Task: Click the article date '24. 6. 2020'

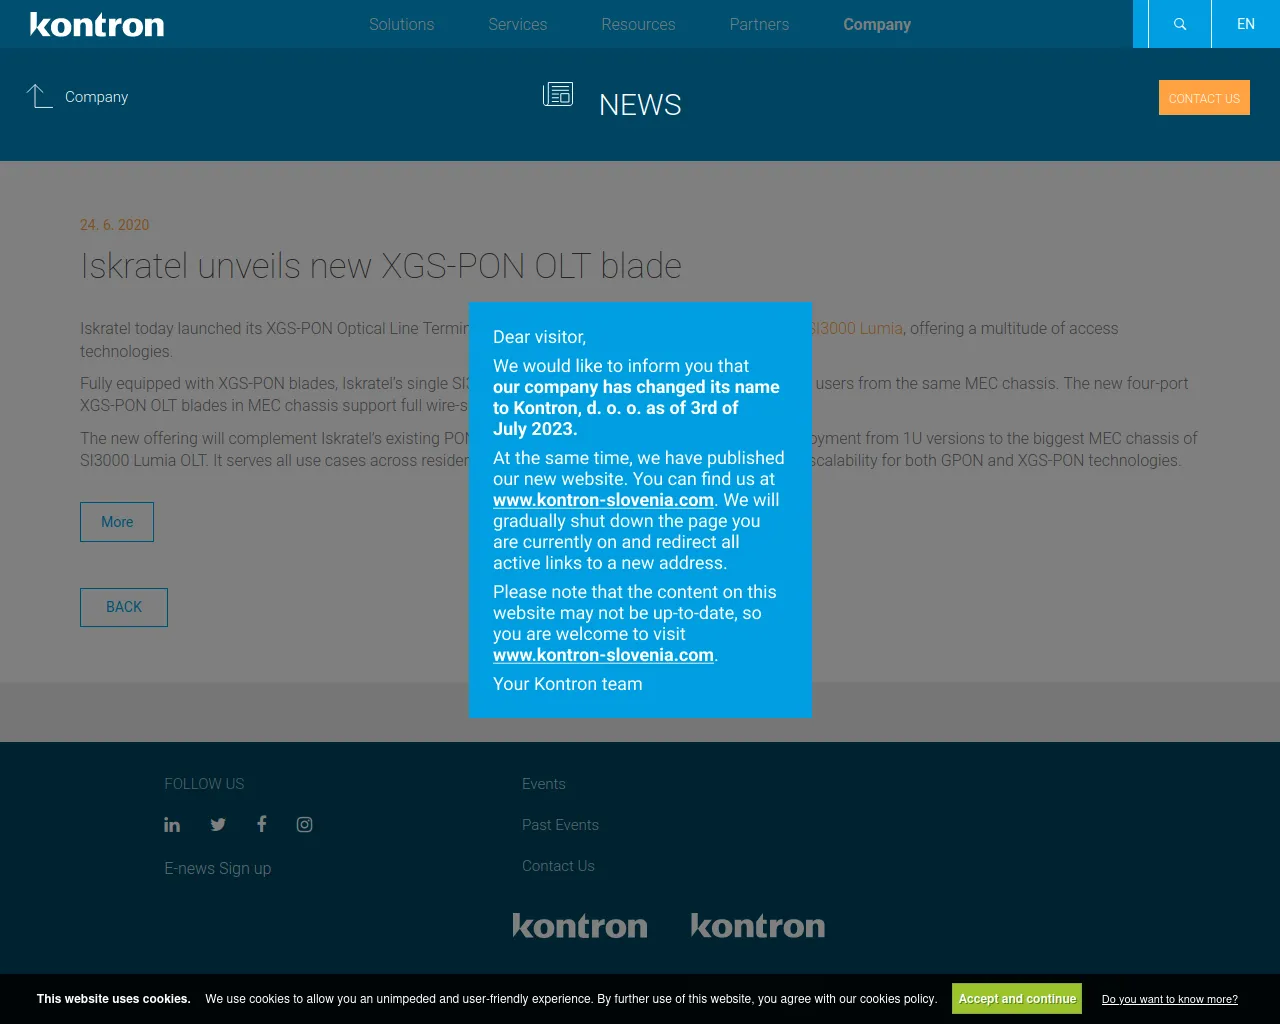Action: [115, 225]
